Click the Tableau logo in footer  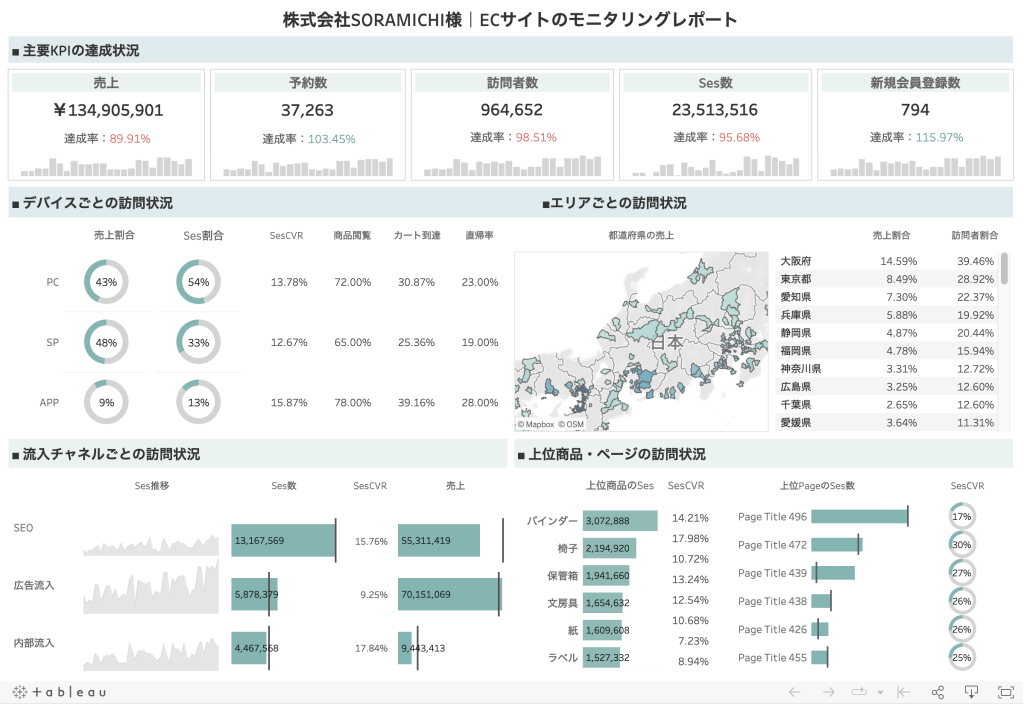coord(59,692)
